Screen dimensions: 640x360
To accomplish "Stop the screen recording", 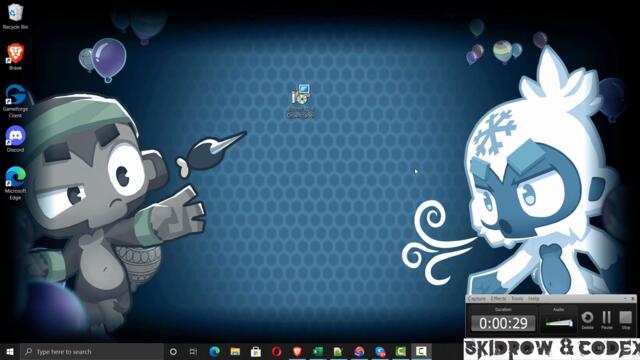I will click(625, 320).
